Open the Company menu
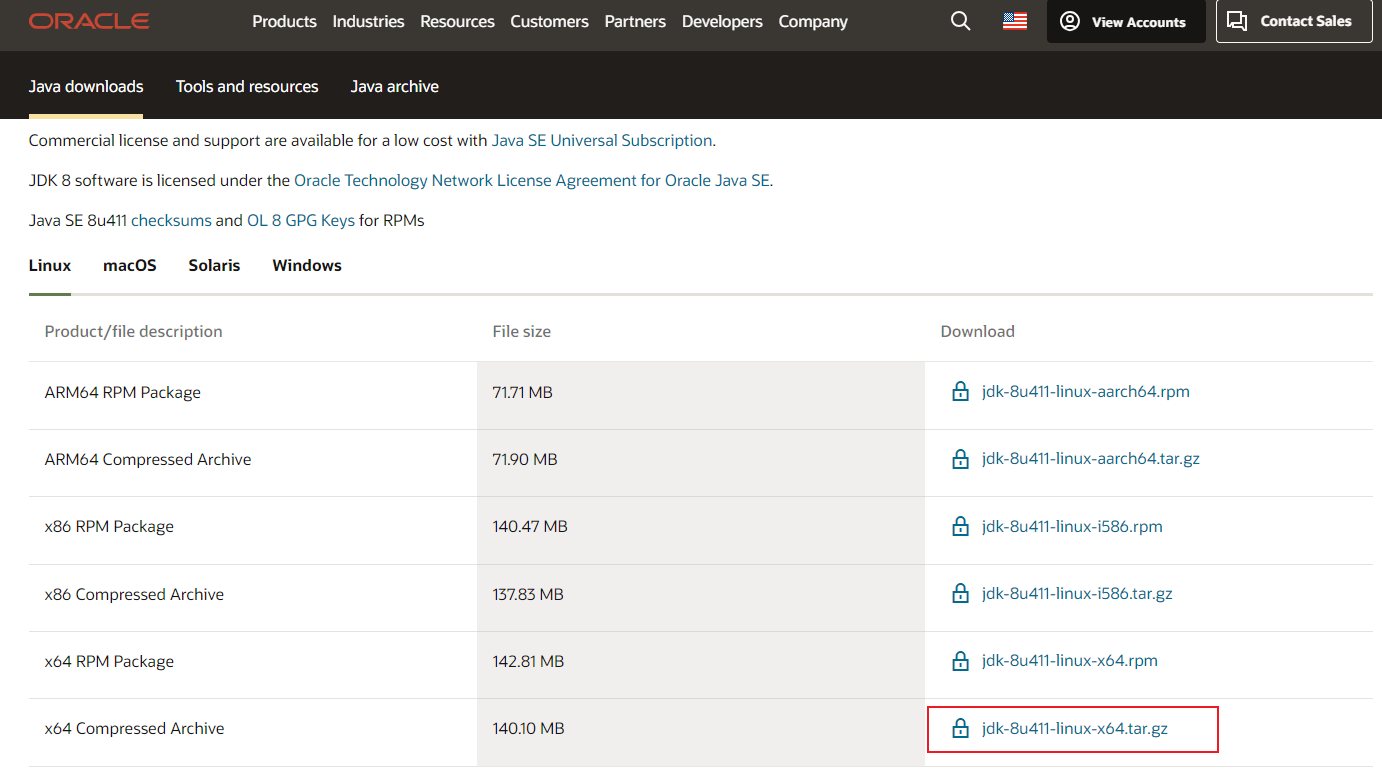 tap(813, 21)
